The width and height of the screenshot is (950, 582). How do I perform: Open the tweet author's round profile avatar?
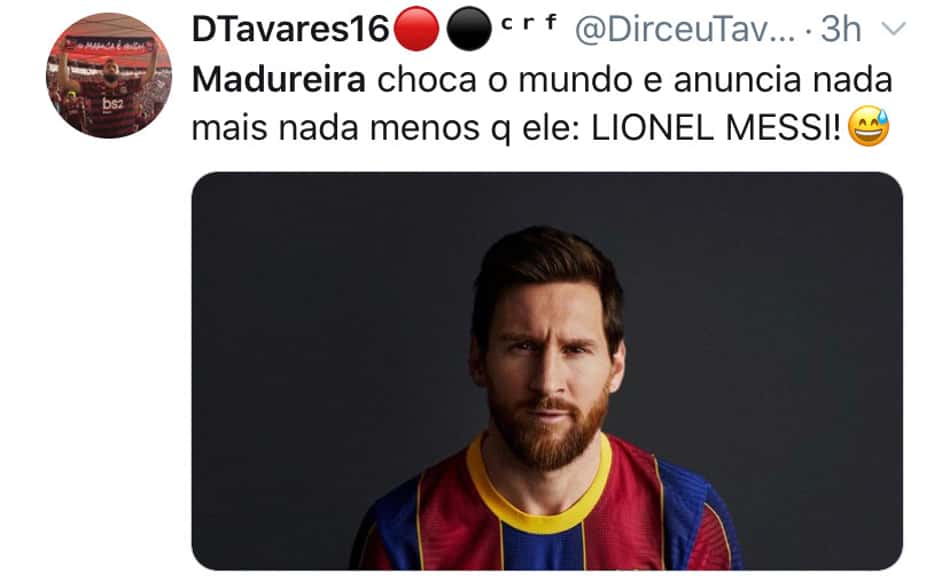coord(109,76)
